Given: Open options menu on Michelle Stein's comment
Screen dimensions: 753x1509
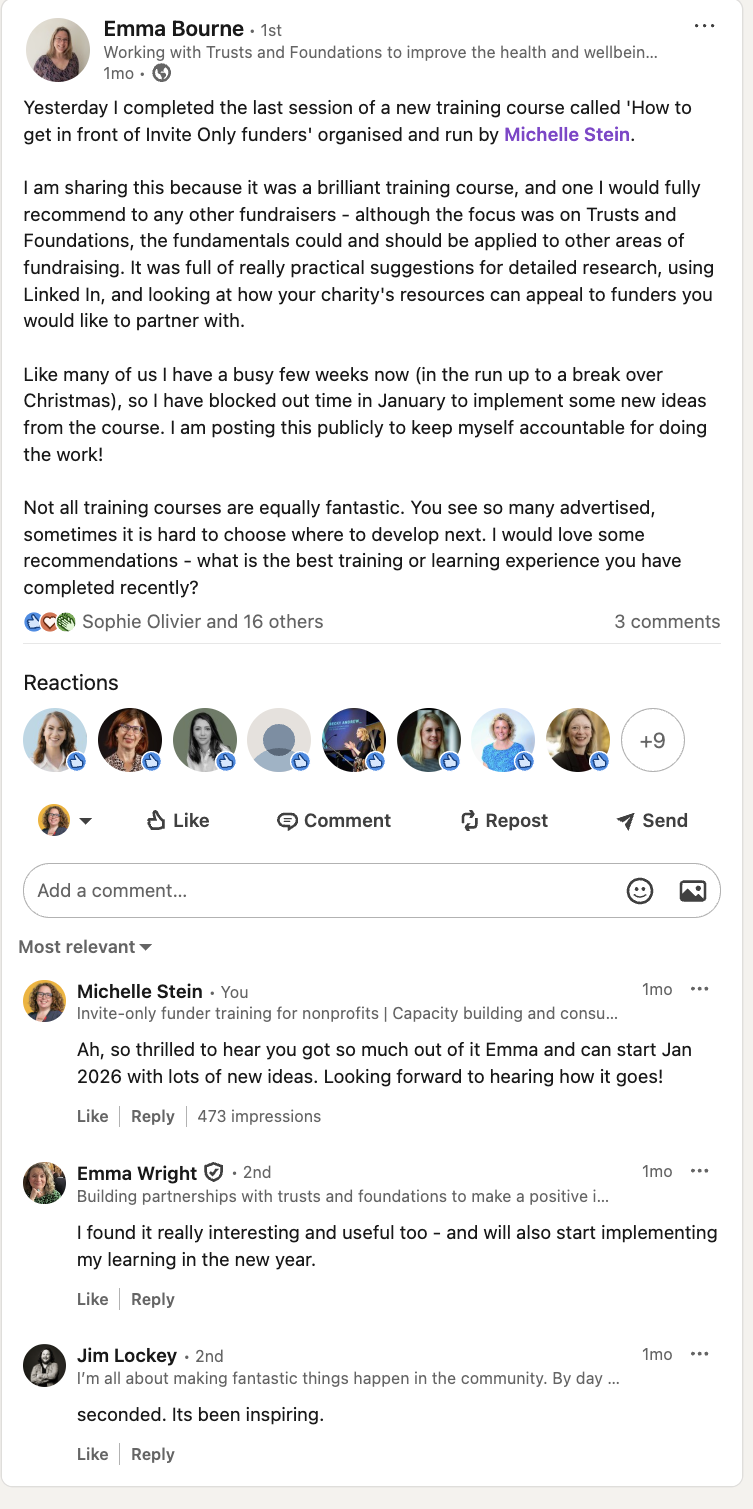Looking at the screenshot, I should 700,989.
